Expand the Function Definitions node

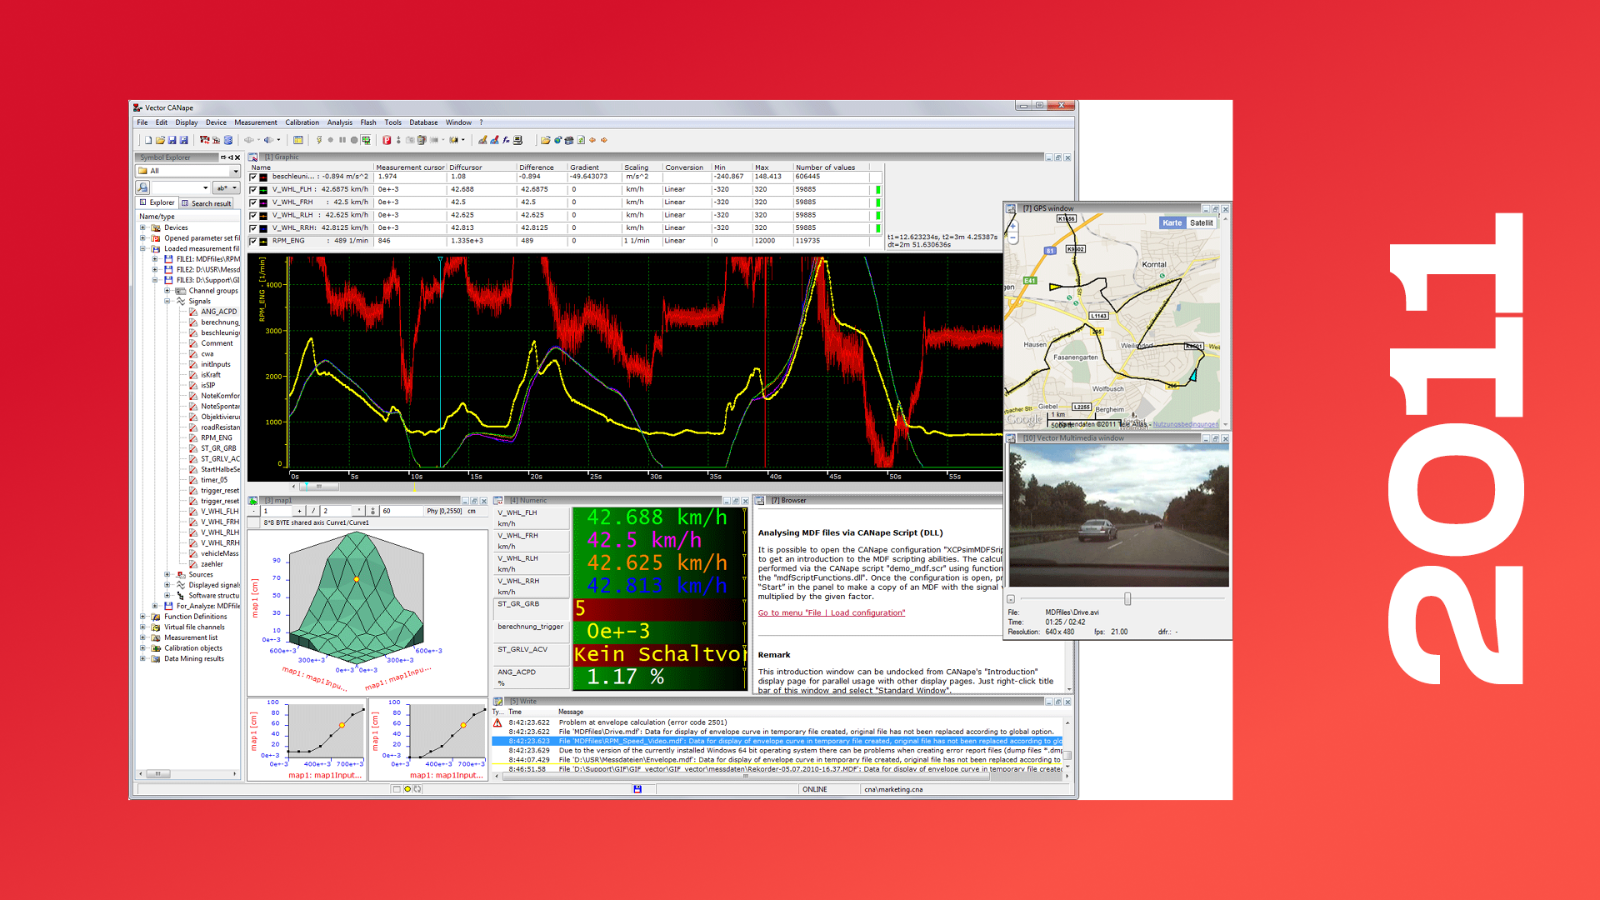click(142, 617)
